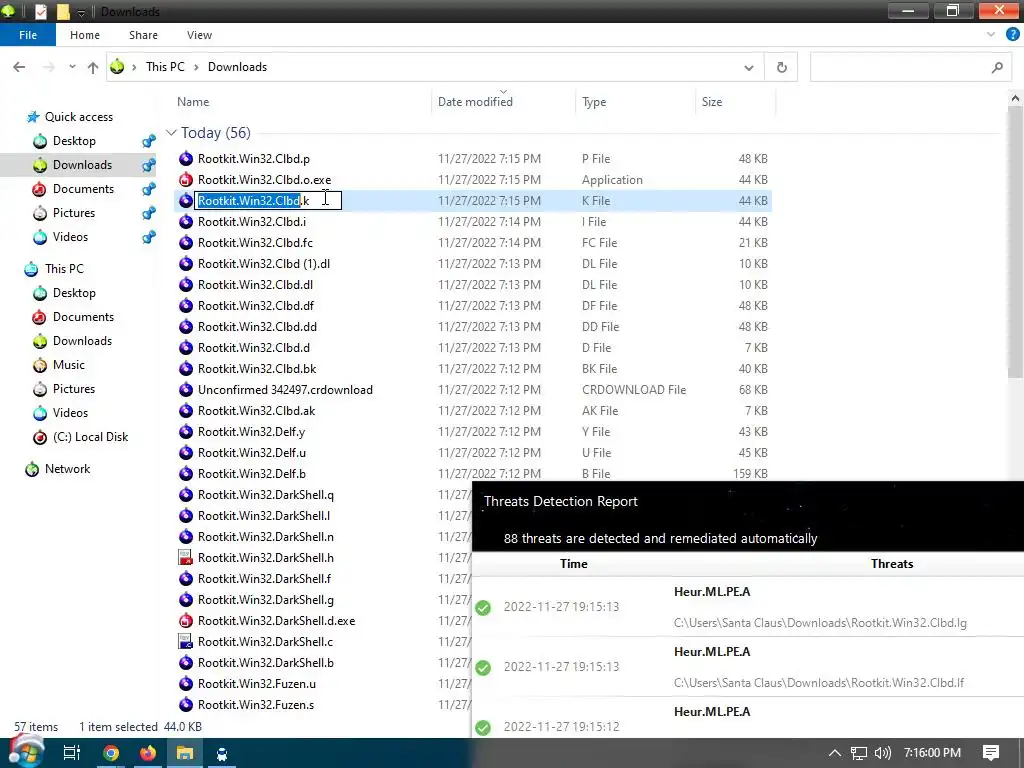1024x768 pixels.
Task: Select the file Rootkit.Win32.Delf.u
Action: click(x=252, y=453)
